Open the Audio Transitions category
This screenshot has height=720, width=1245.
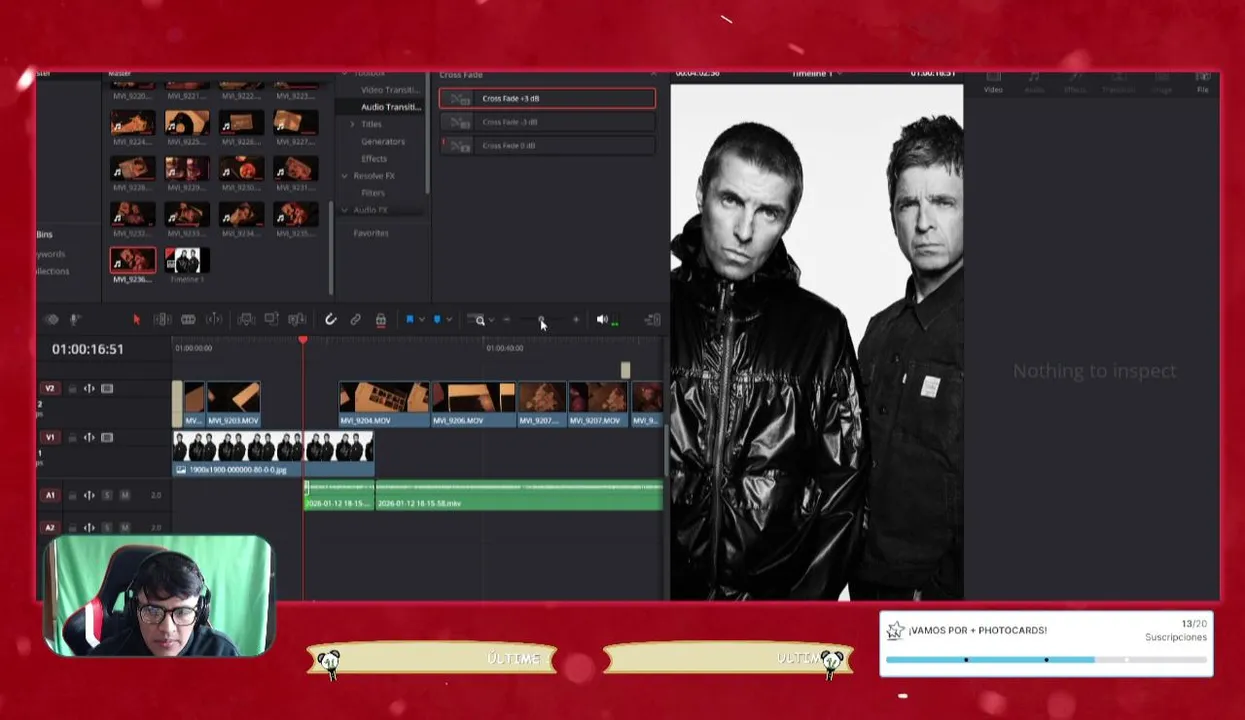[x=391, y=107]
